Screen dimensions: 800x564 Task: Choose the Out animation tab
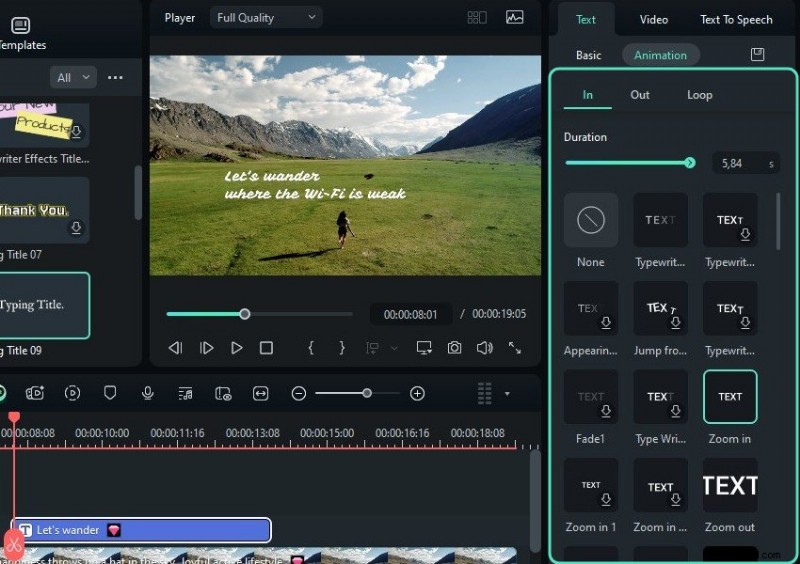tap(640, 95)
